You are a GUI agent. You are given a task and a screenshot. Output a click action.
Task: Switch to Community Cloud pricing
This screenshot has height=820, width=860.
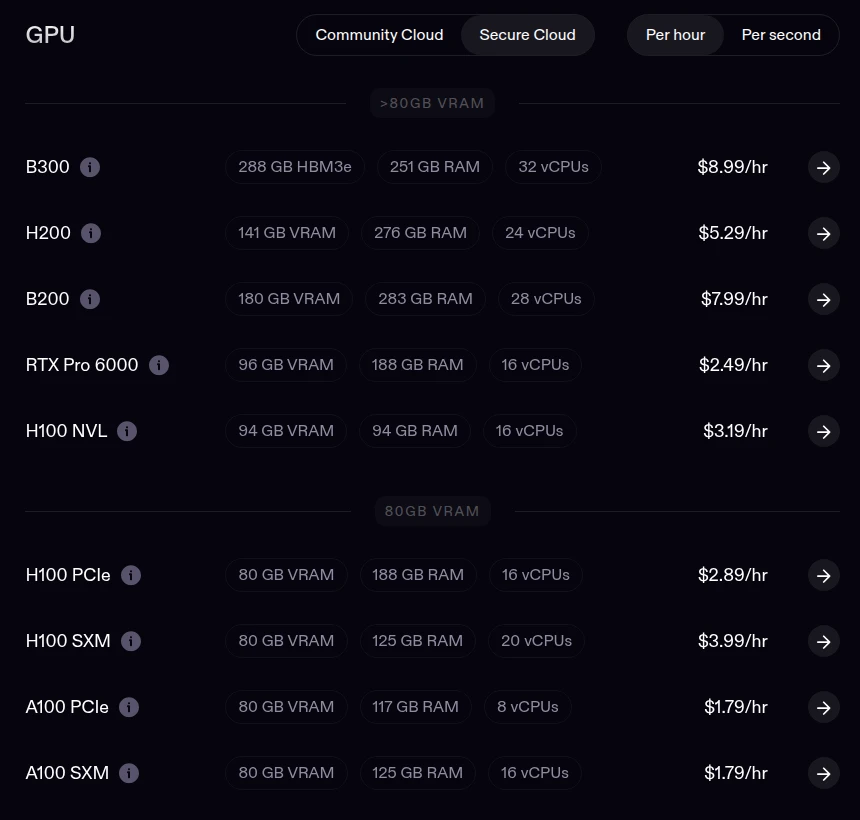(379, 35)
